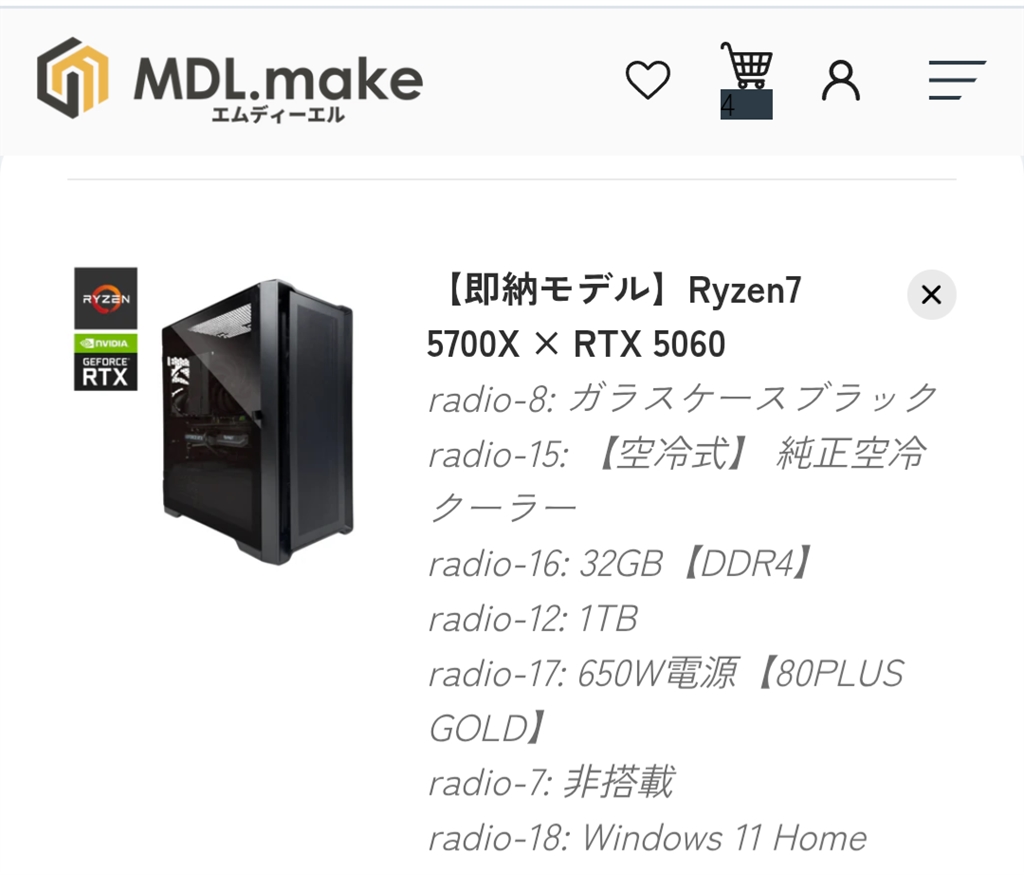Open the wishlist heart icon

point(647,80)
